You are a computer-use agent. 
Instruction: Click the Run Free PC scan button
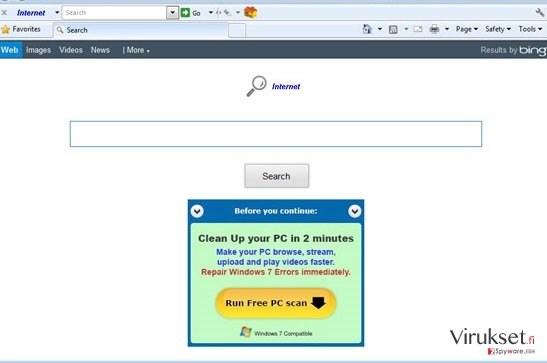click(x=276, y=303)
